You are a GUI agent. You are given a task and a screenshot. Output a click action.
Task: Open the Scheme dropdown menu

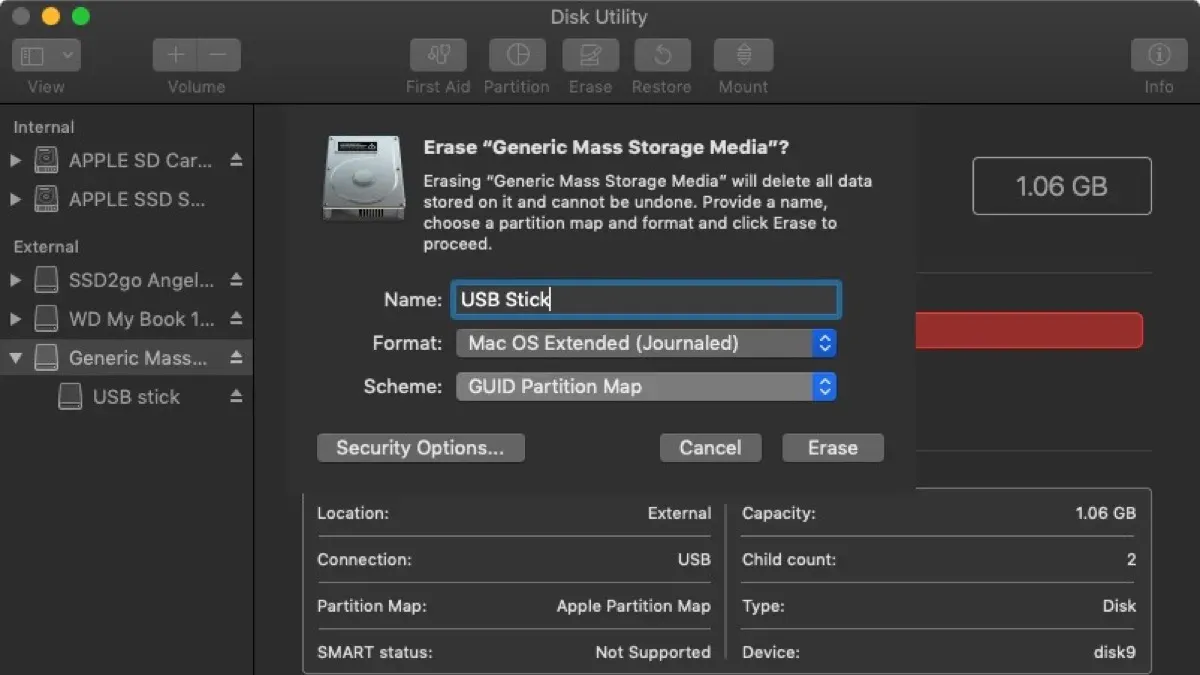(646, 386)
